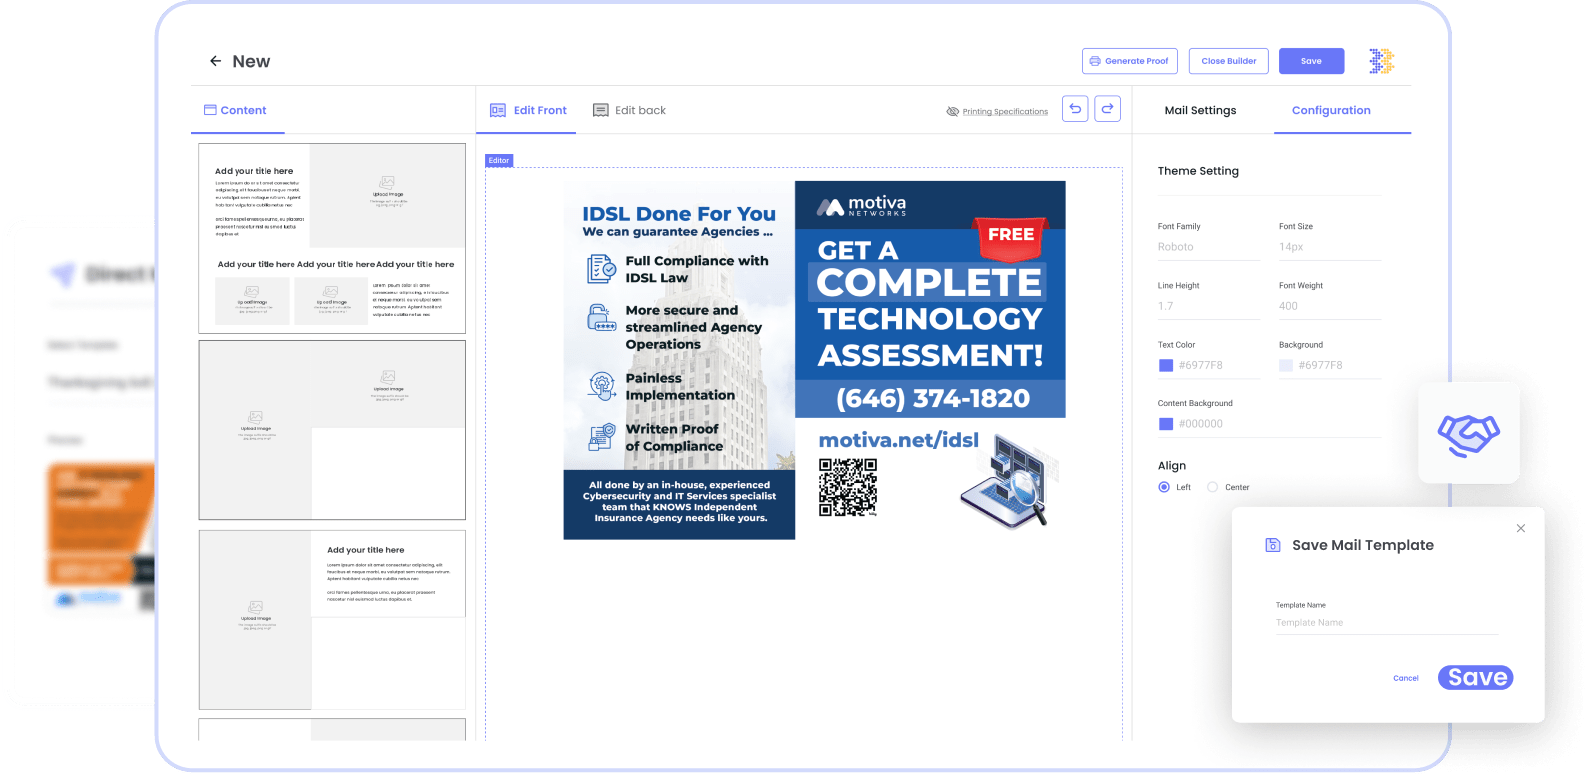Open the Mail Settings tab
Screen dimensions: 1593x779
tap(1200, 110)
